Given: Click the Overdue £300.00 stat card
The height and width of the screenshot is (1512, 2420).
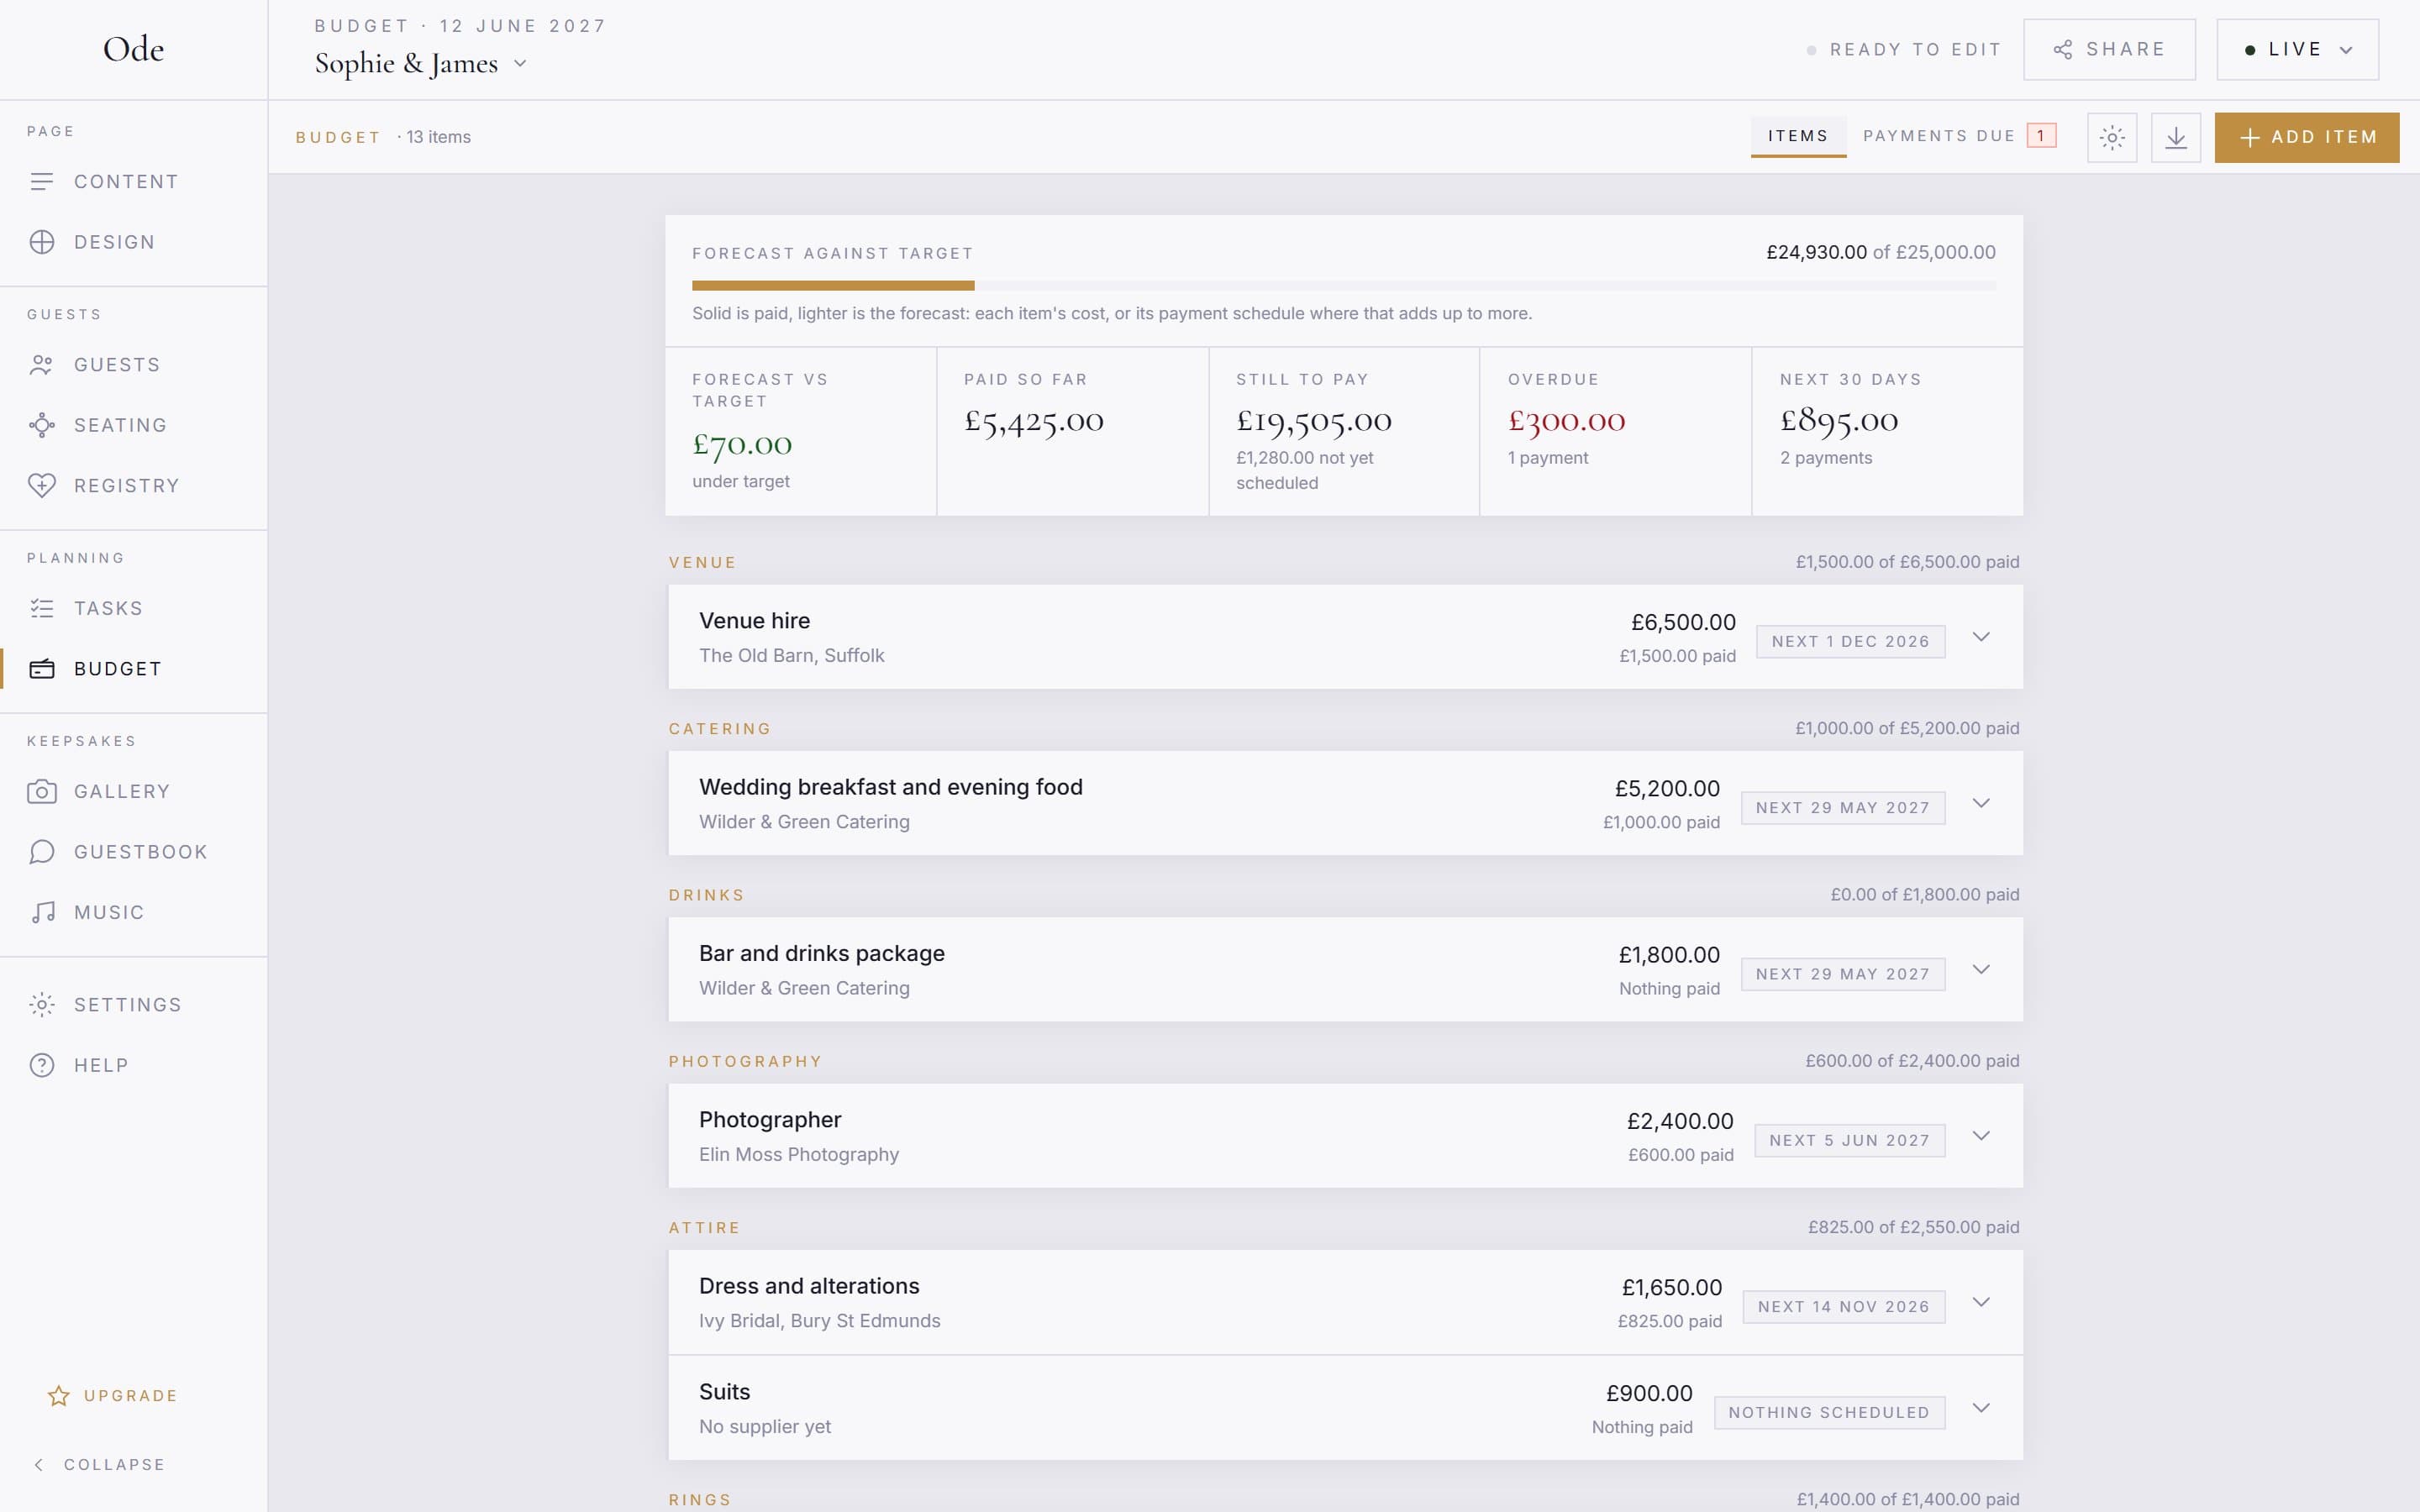Looking at the screenshot, I should click(1615, 432).
